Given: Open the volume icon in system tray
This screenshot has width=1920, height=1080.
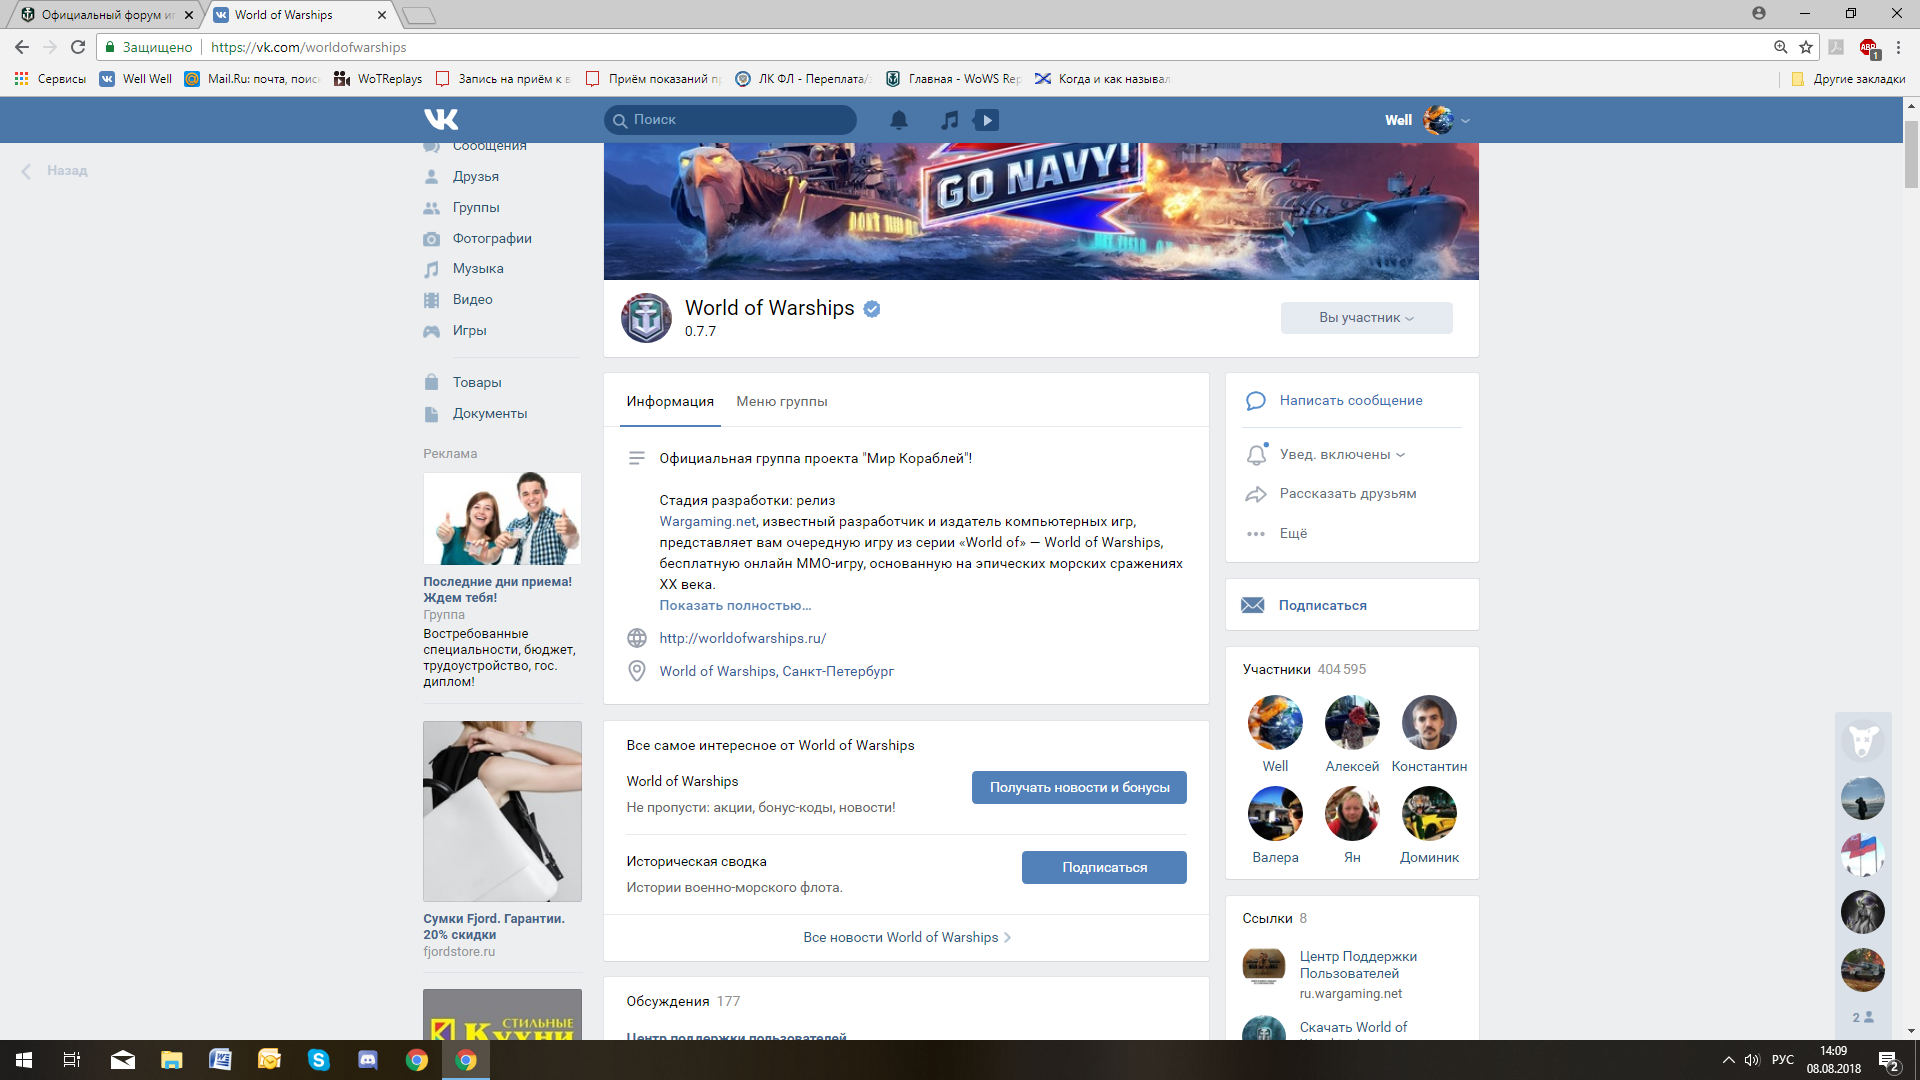Looking at the screenshot, I should 1752,1060.
